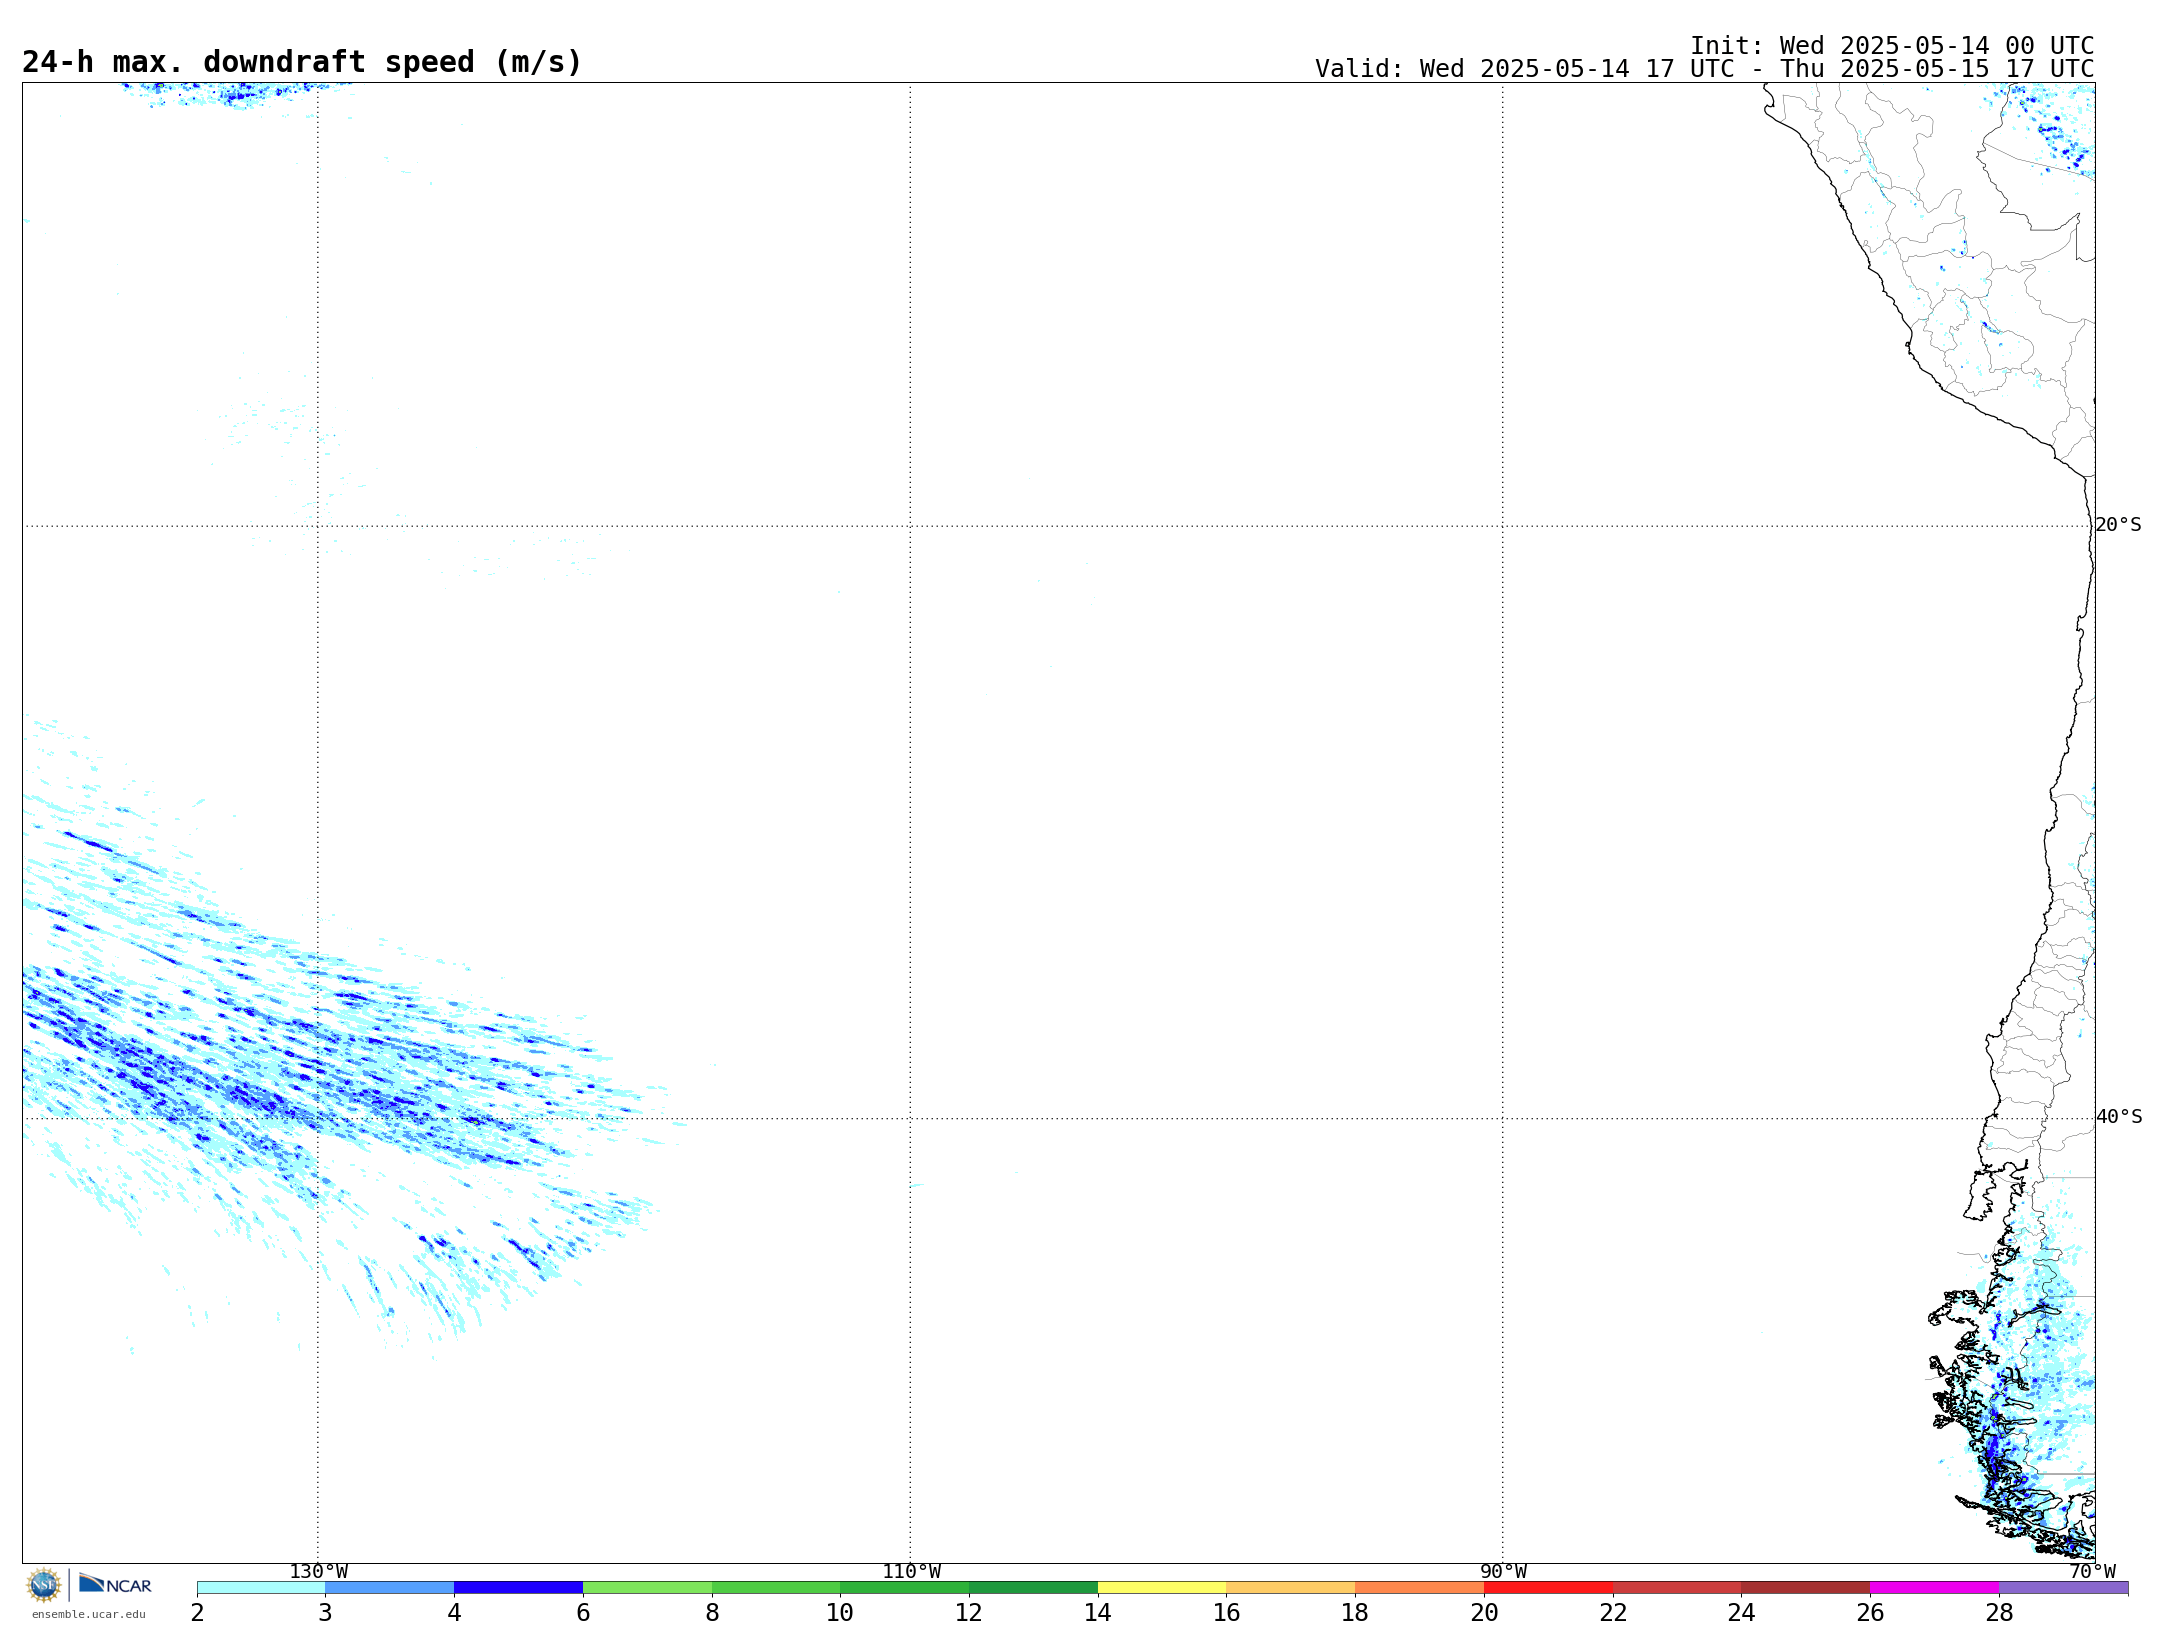Screen dimensions: 2160x1626
Task: Pick the yellow 14–16 colorbar swatch
Action: click(x=1162, y=1588)
